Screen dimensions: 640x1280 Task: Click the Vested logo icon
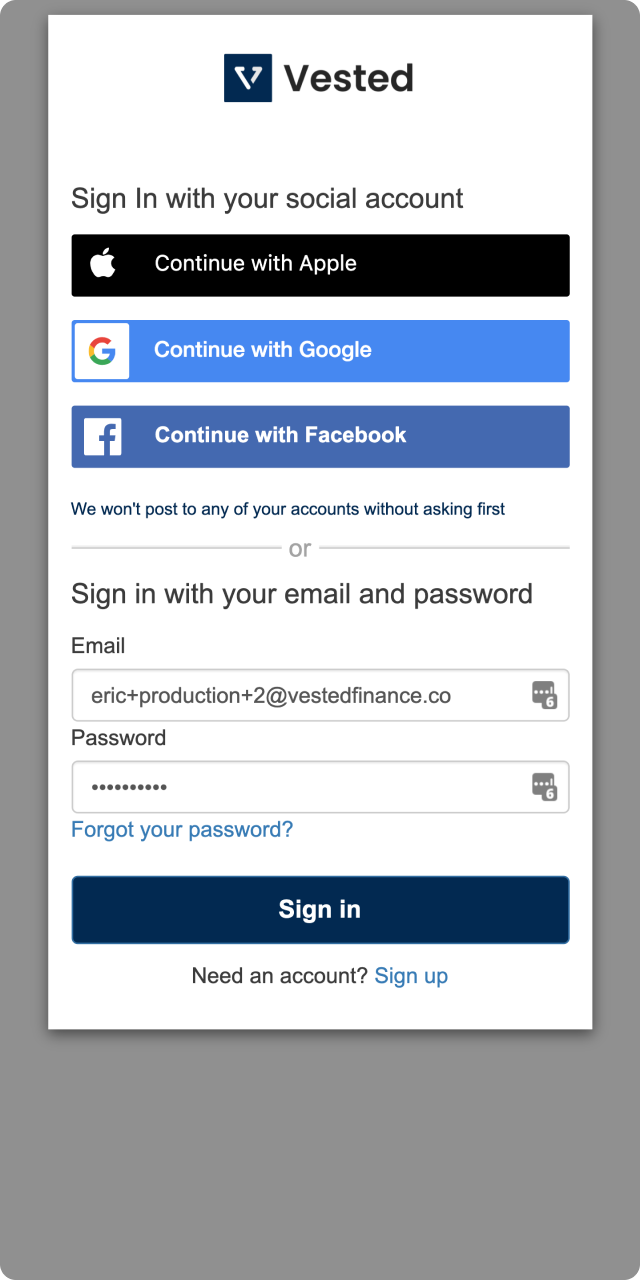click(x=248, y=78)
